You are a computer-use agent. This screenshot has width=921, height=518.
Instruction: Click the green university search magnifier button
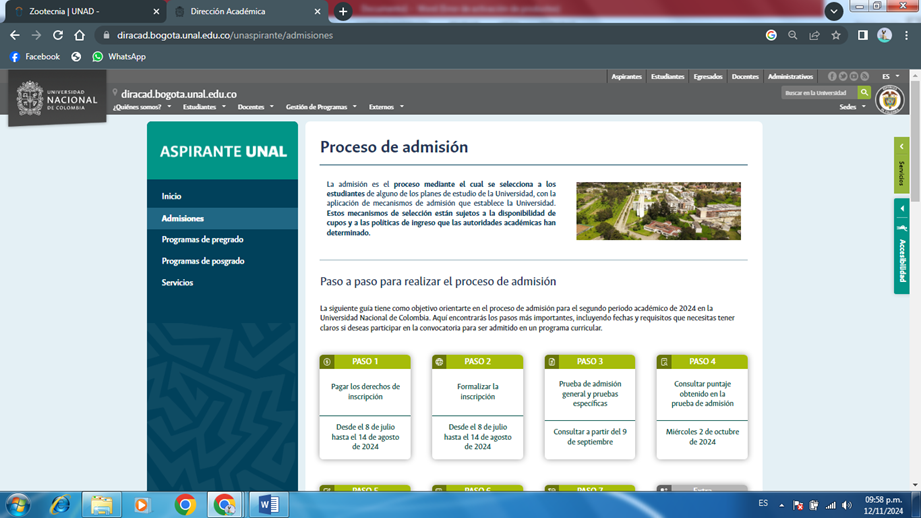coord(864,93)
